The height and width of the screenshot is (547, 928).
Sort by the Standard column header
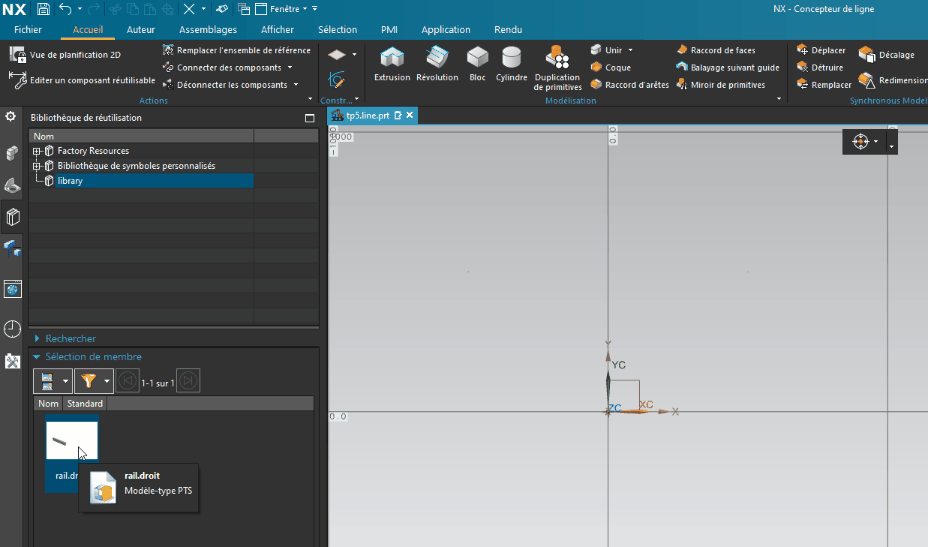click(x=85, y=404)
